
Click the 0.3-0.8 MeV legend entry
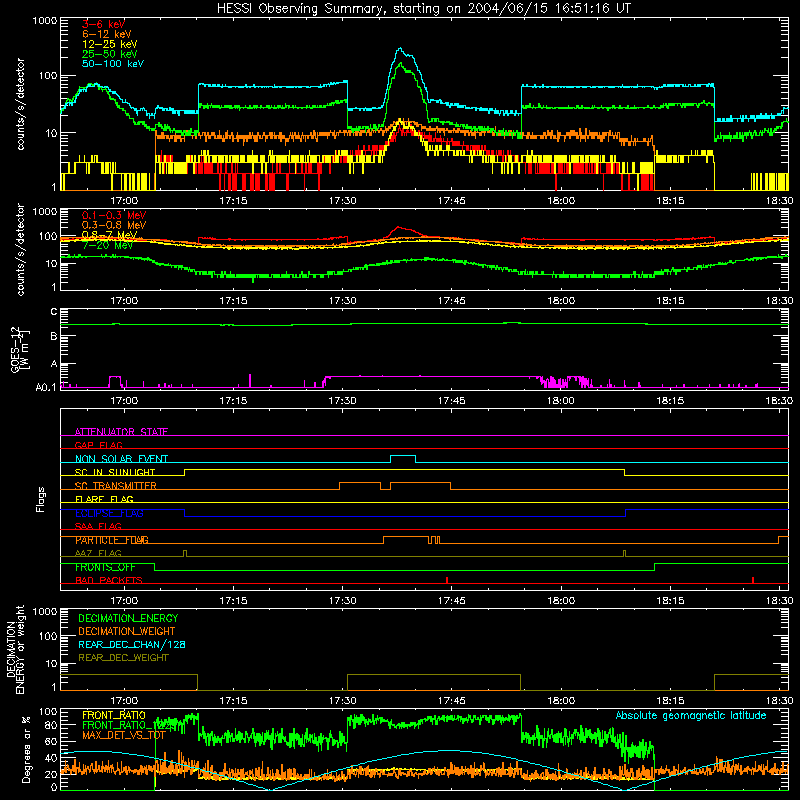114,225
